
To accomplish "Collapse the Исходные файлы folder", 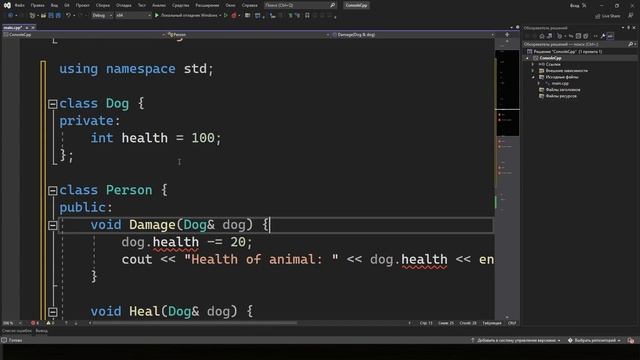I will (533, 77).
